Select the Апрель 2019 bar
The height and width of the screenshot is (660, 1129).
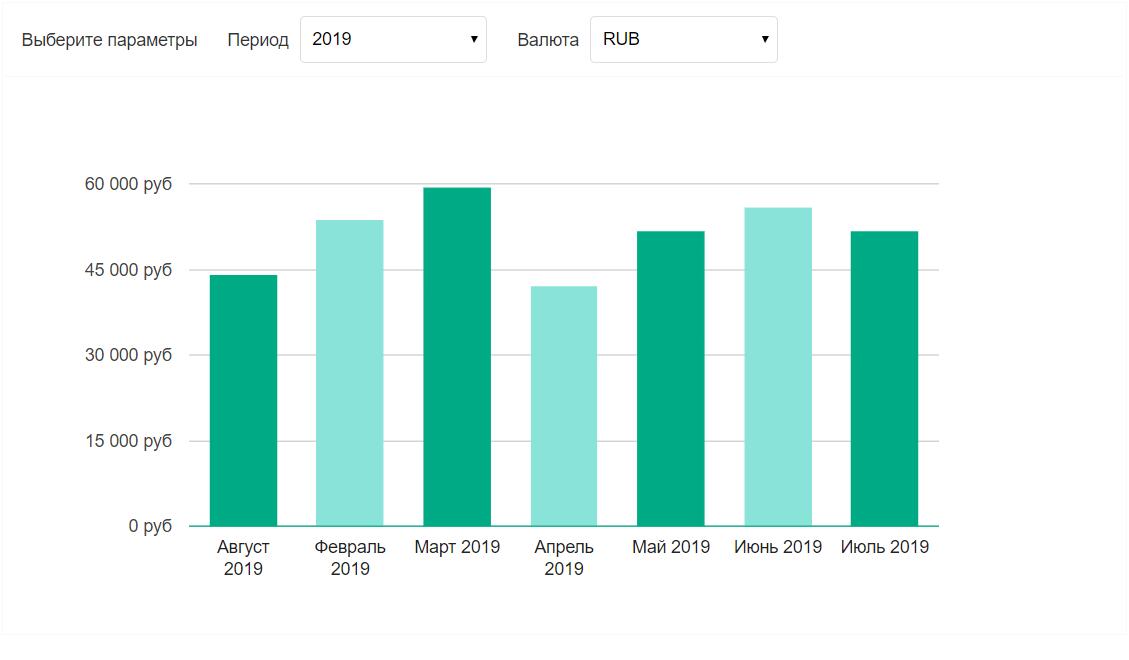click(x=565, y=405)
